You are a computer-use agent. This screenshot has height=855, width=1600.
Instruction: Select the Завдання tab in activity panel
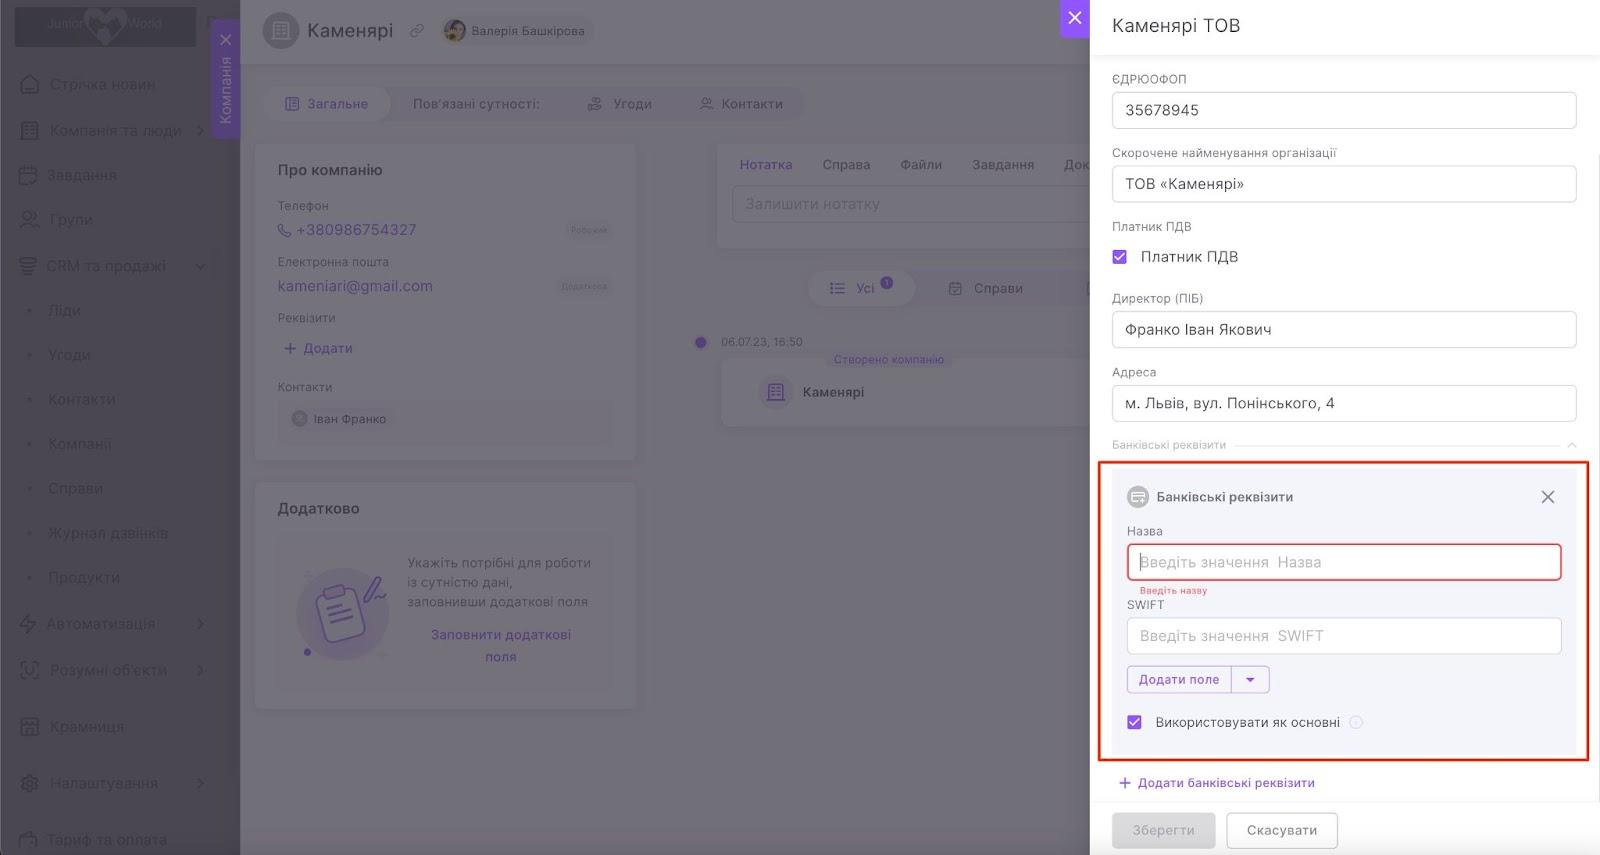1003,165
